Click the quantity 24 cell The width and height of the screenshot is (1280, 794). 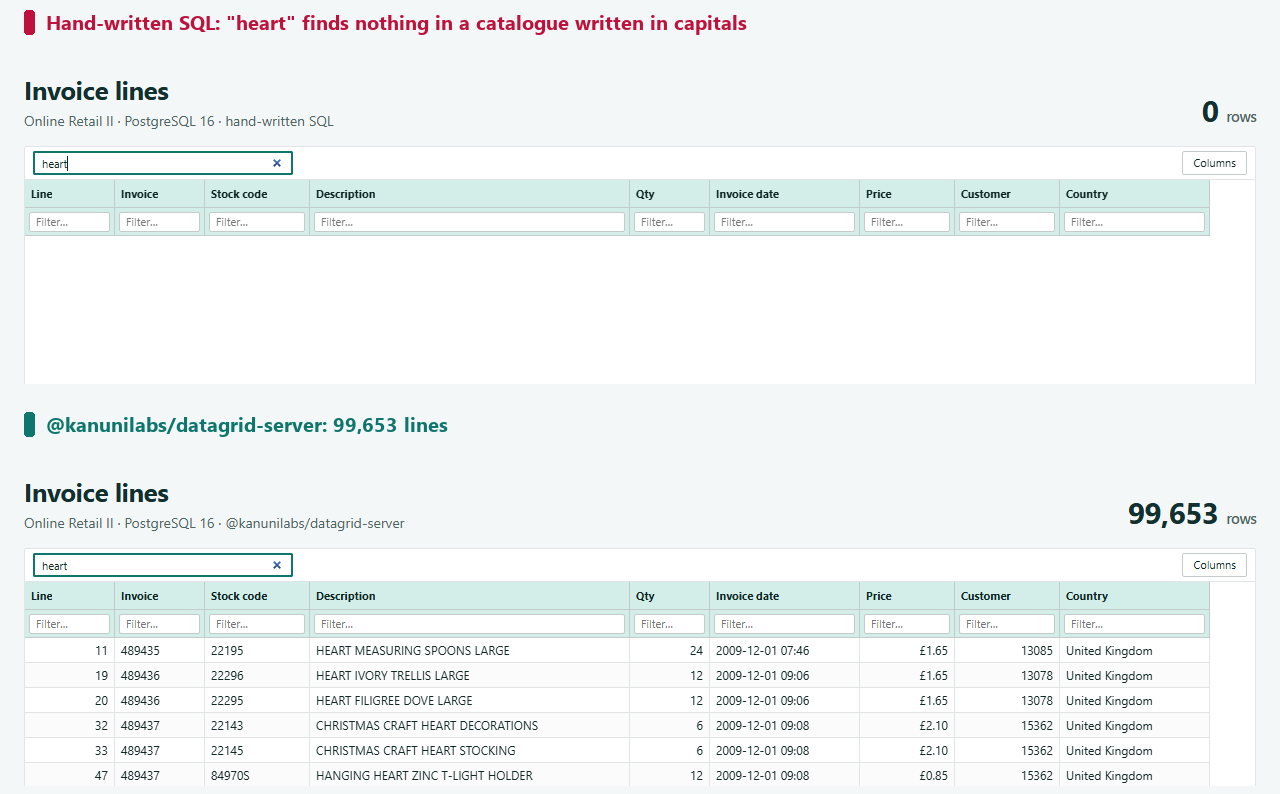click(x=670, y=651)
